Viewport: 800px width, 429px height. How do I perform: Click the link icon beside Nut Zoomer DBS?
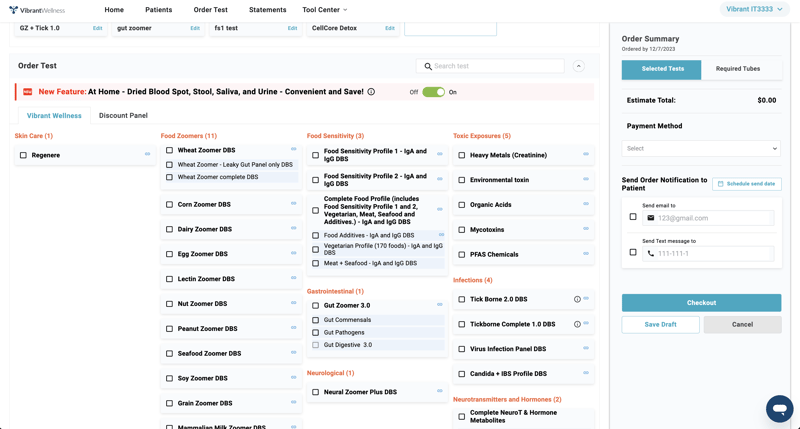(294, 303)
